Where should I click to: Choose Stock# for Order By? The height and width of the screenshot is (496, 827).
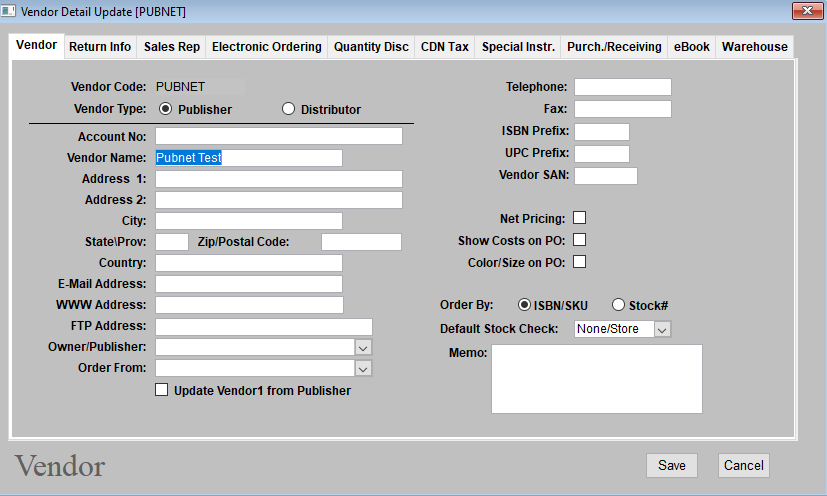coord(618,305)
